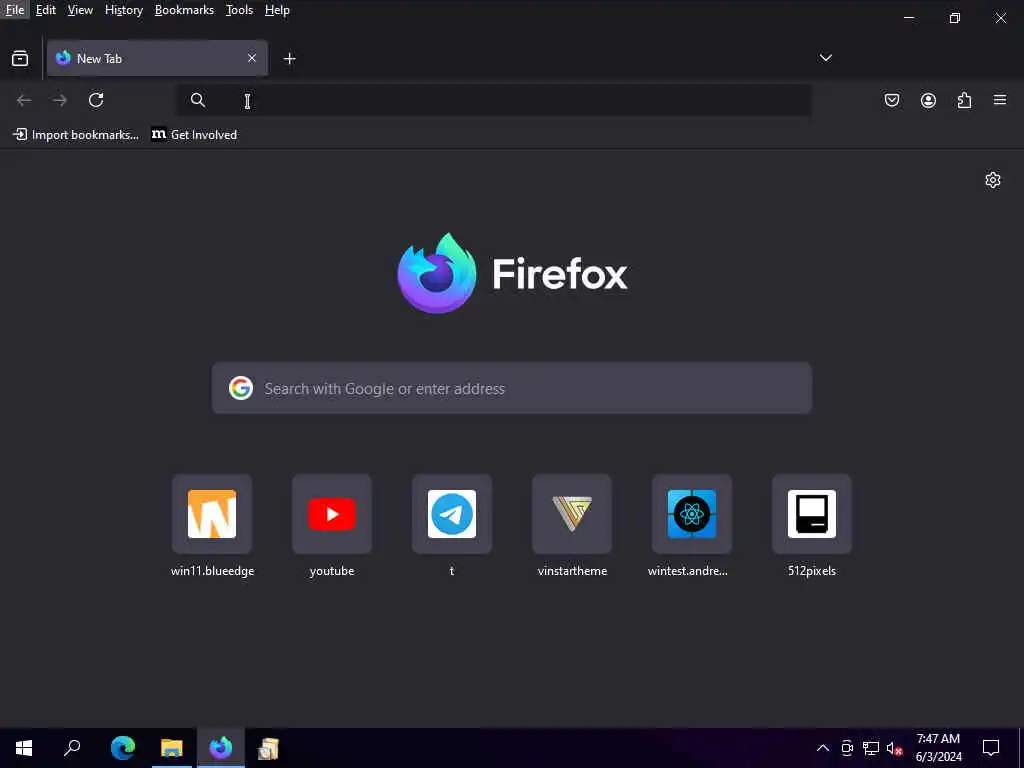Screen dimensions: 1024x768
Task: Open the Extensions puzzle icon
Action: click(965, 100)
